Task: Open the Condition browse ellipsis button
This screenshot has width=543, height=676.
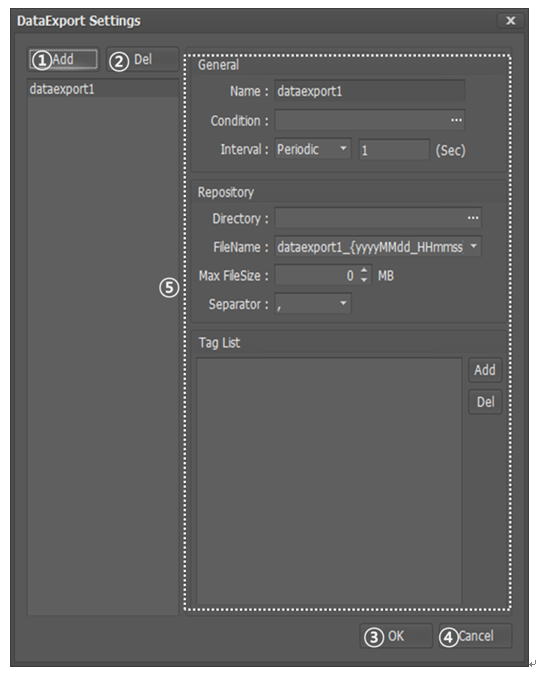Action: (x=456, y=120)
